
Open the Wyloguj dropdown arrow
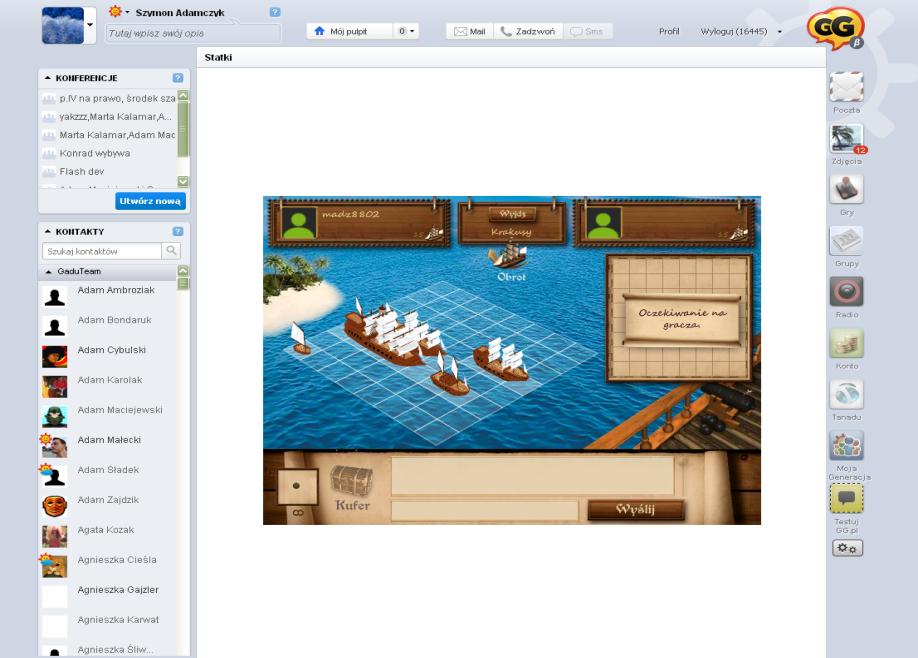coord(779,32)
